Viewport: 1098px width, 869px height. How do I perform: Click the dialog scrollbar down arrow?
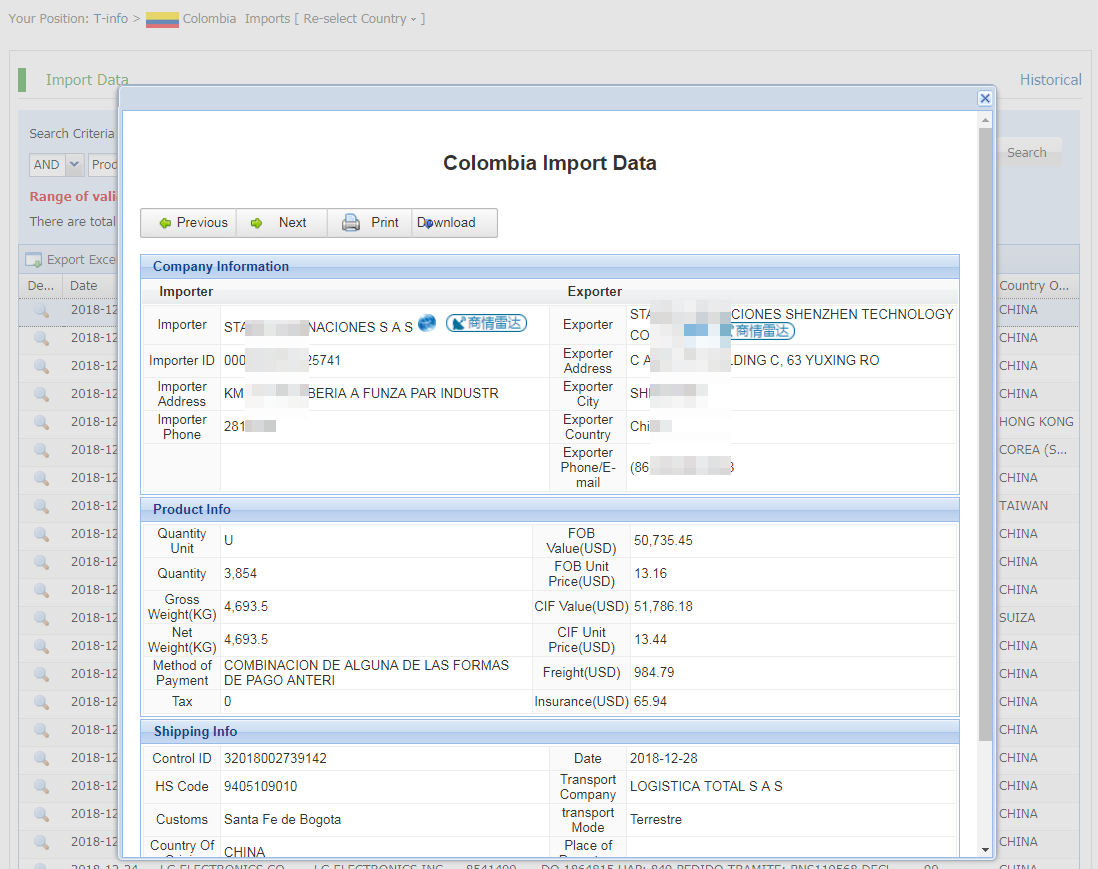[986, 849]
